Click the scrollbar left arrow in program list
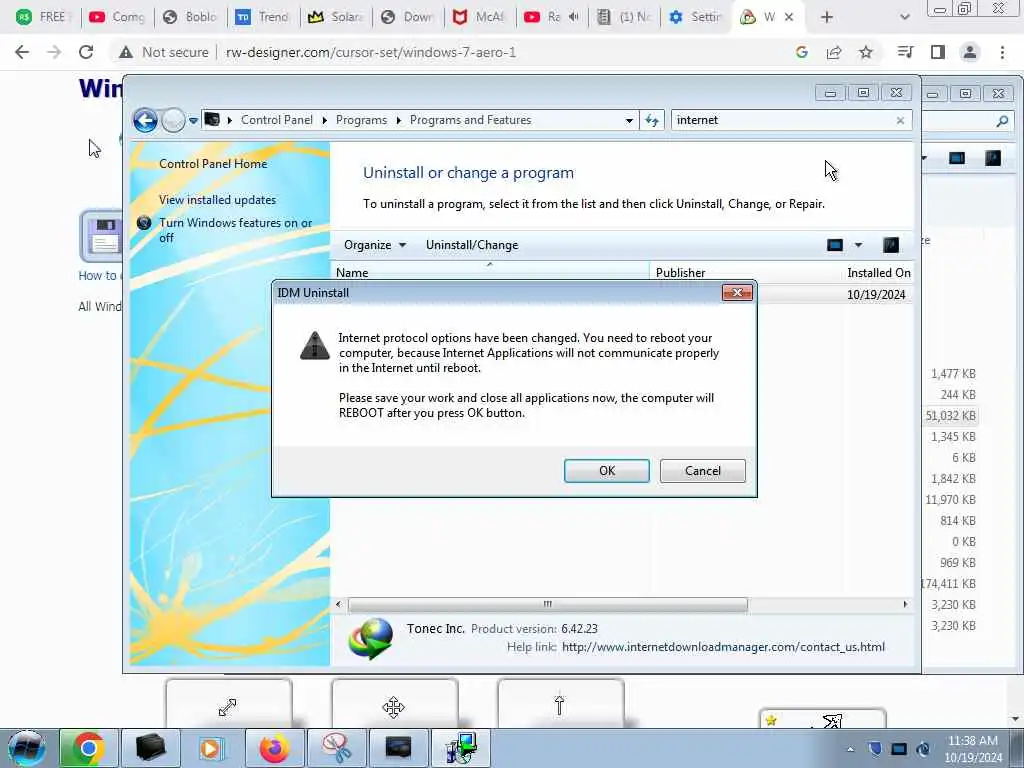Viewport: 1024px width, 768px height. [x=338, y=605]
